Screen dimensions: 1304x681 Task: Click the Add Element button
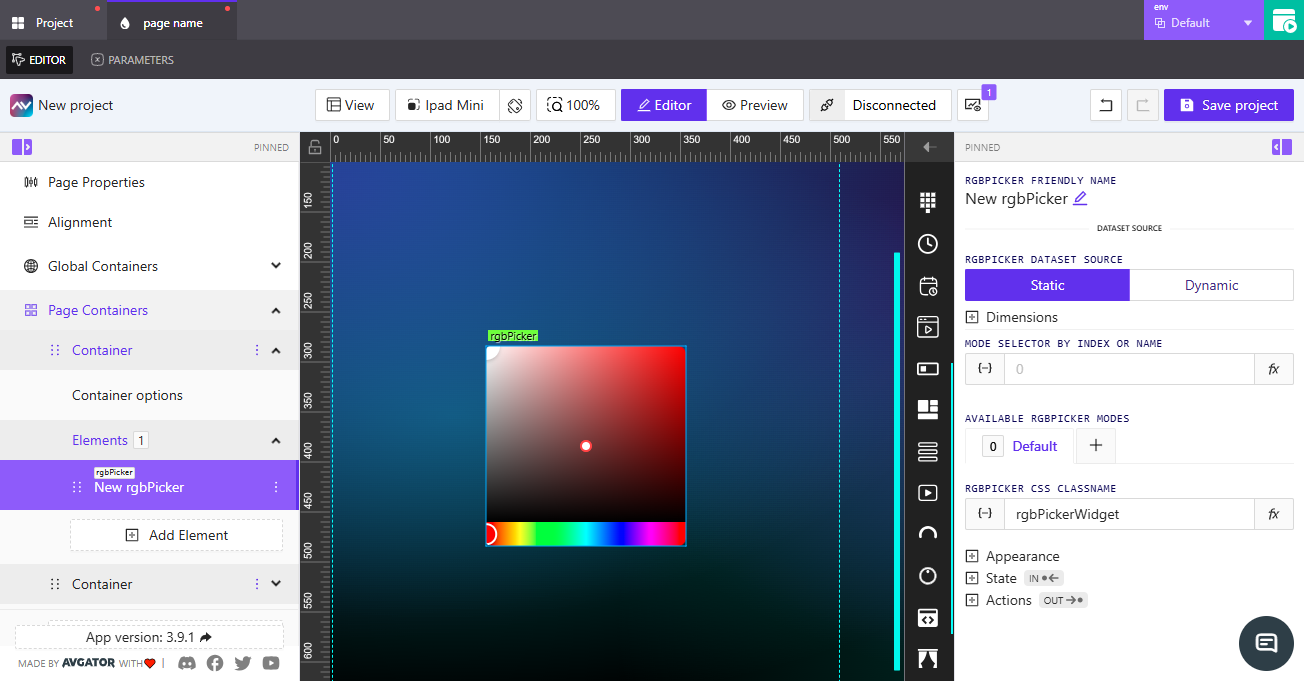[176, 535]
